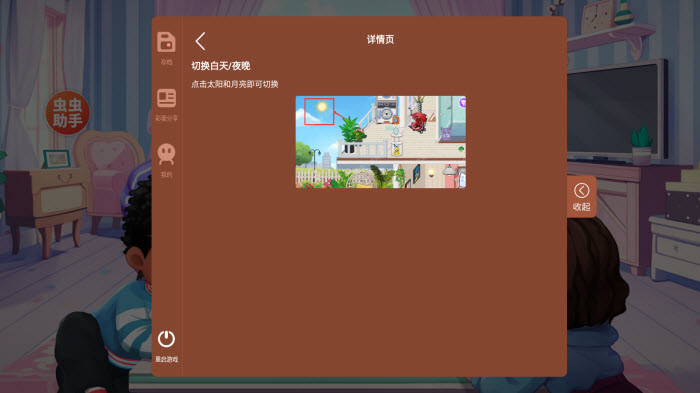700x393 pixels.
Task: Select the 彩蛋分享 text label in sidebar
Action: pos(166,118)
